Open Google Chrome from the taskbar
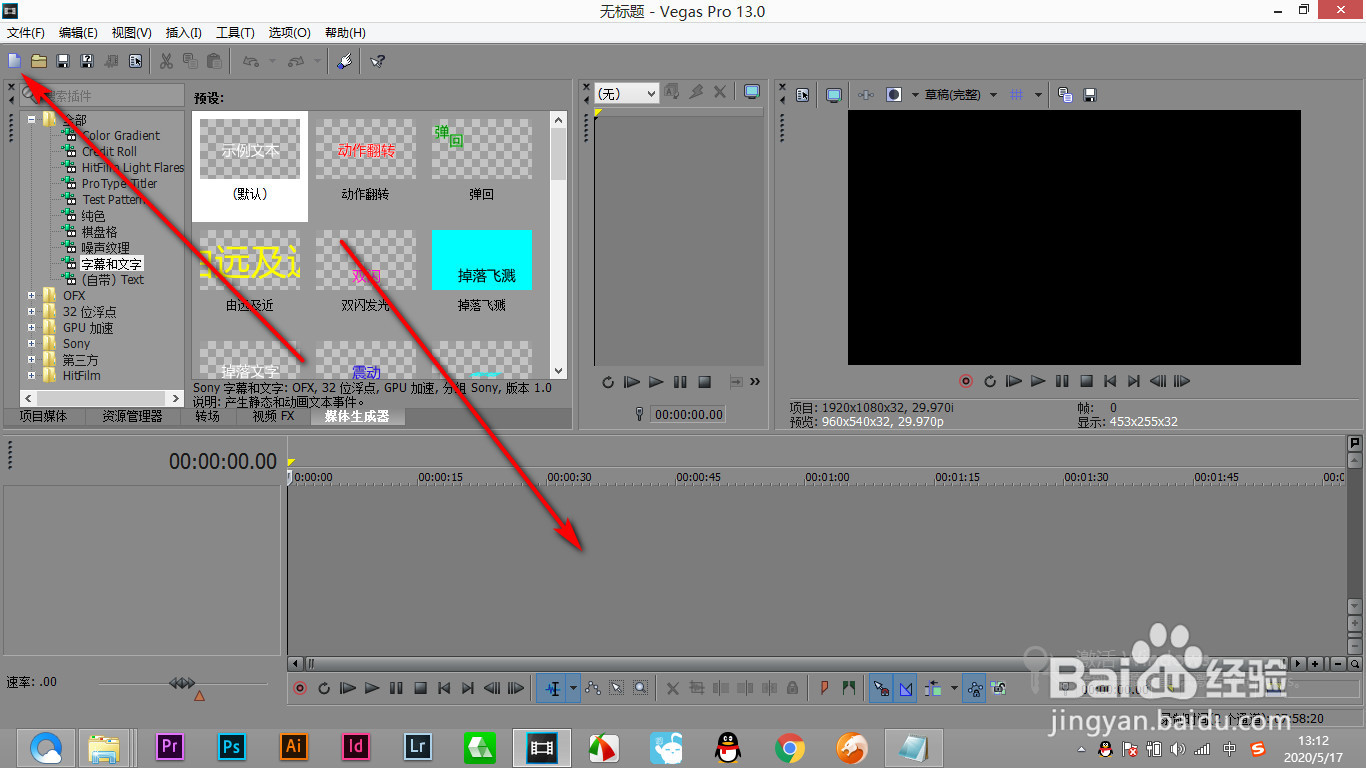 [x=790, y=746]
